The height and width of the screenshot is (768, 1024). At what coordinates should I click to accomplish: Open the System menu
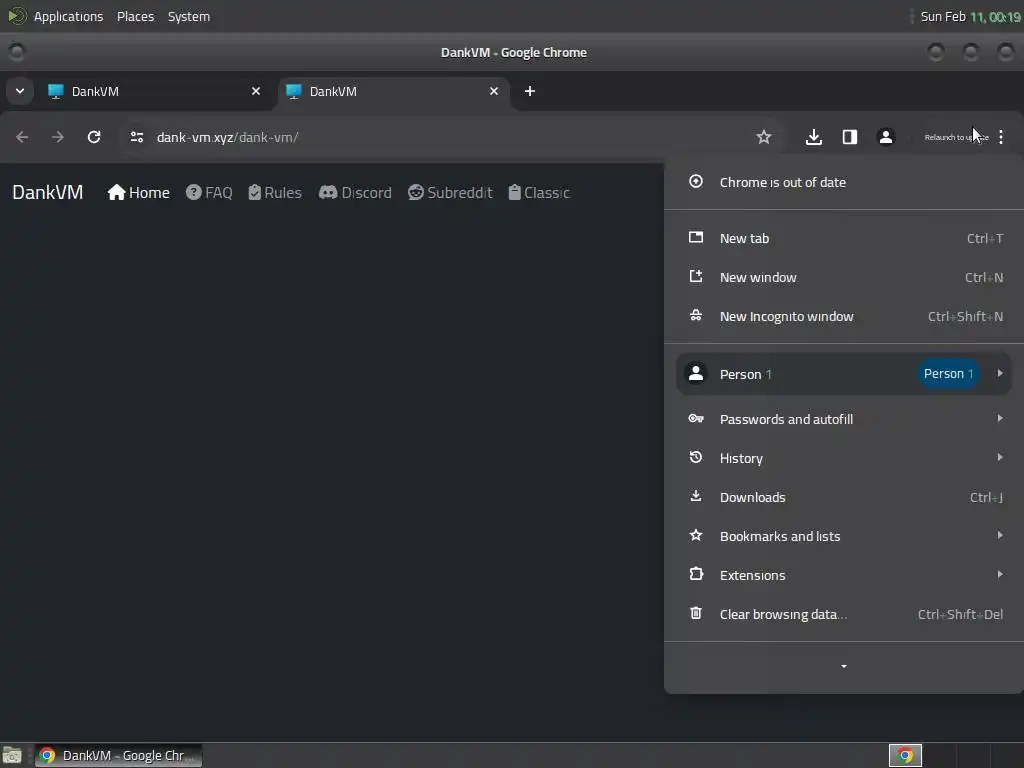click(189, 16)
